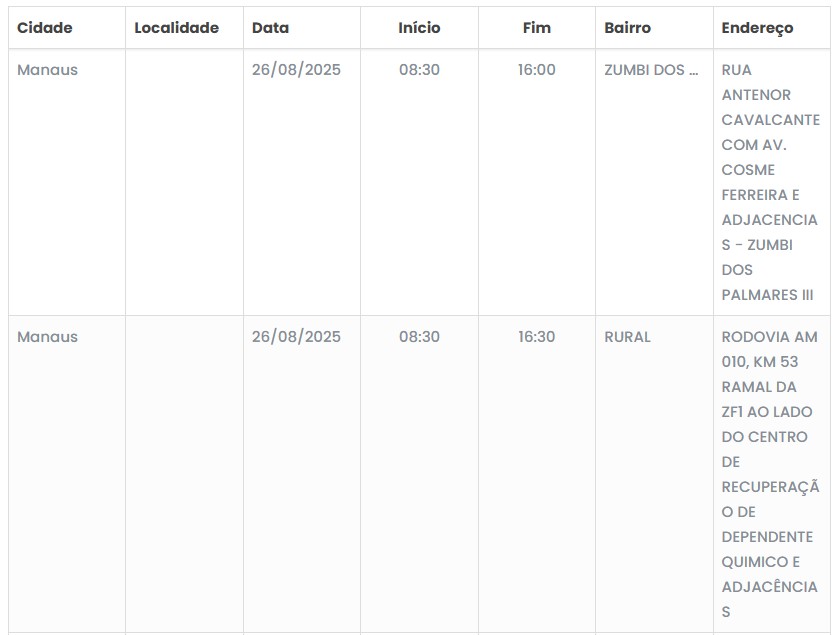Click the 08:30 start time in first row
Screen dimensions: 837x635
(419, 70)
